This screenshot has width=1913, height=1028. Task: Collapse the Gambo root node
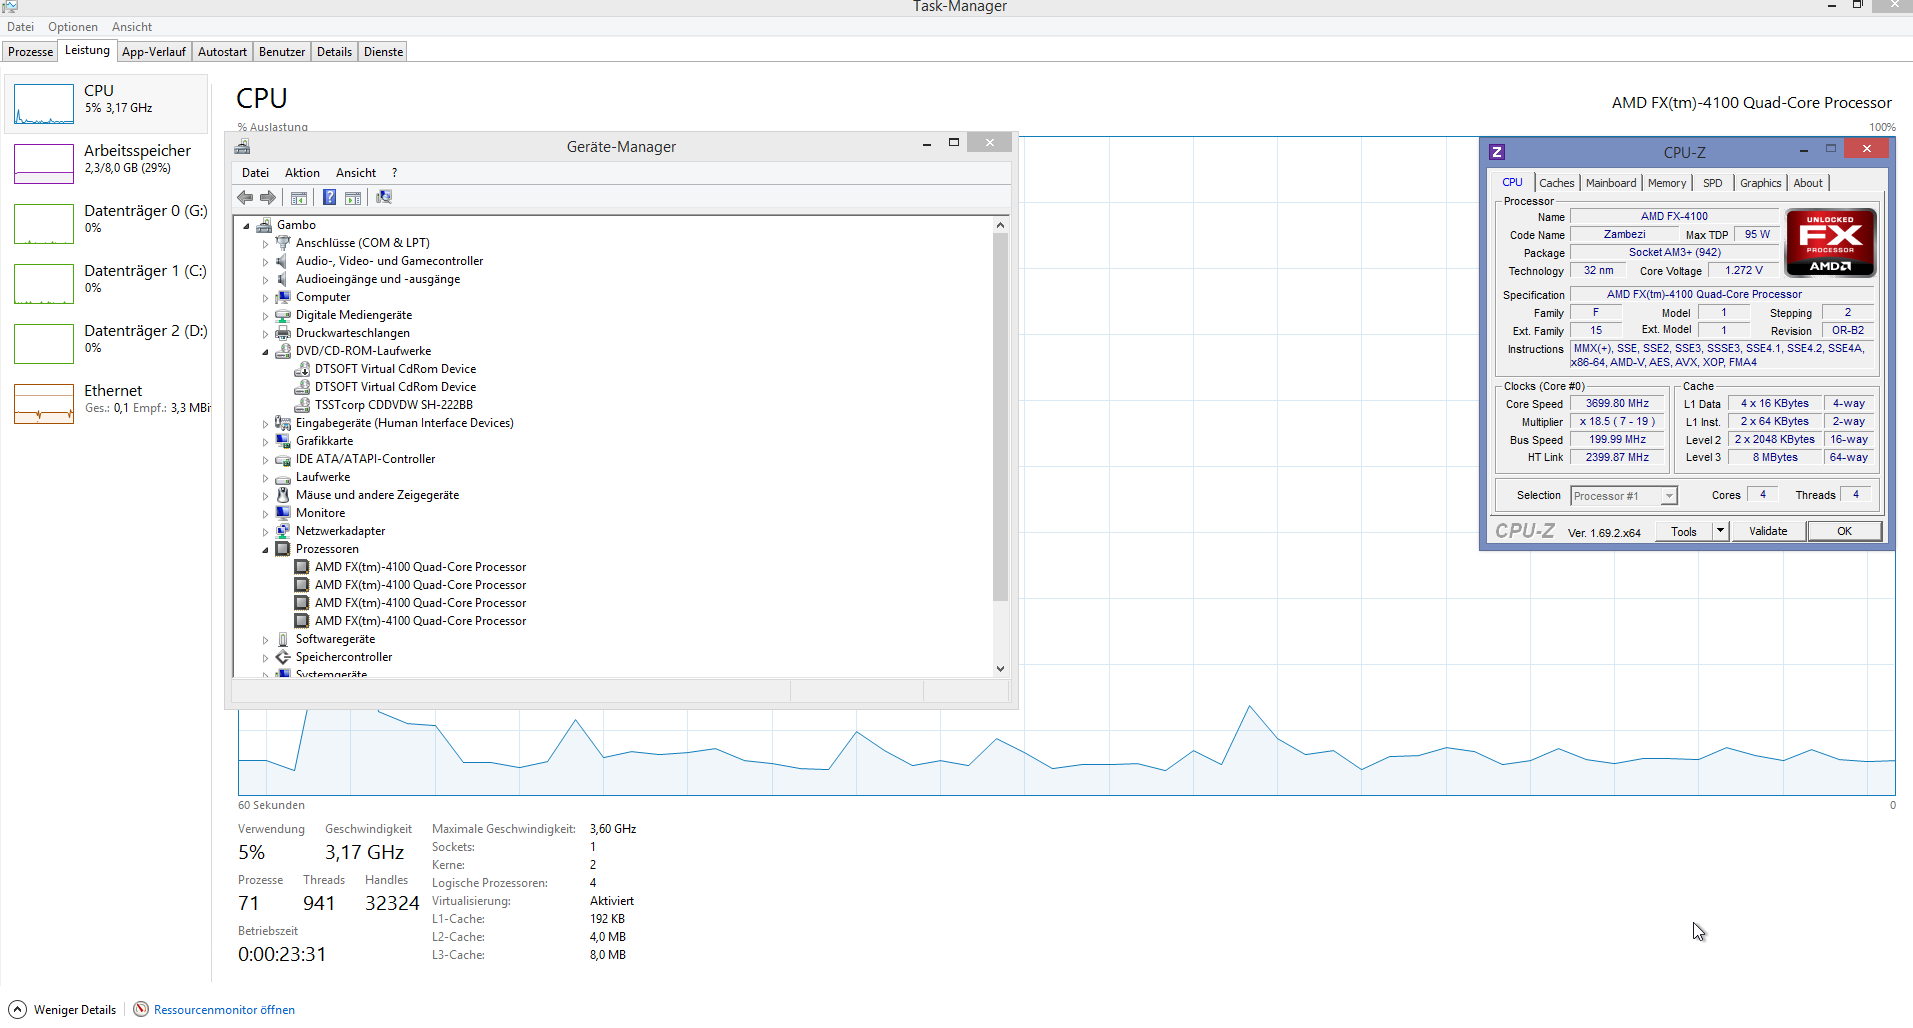pyautogui.click(x=247, y=226)
